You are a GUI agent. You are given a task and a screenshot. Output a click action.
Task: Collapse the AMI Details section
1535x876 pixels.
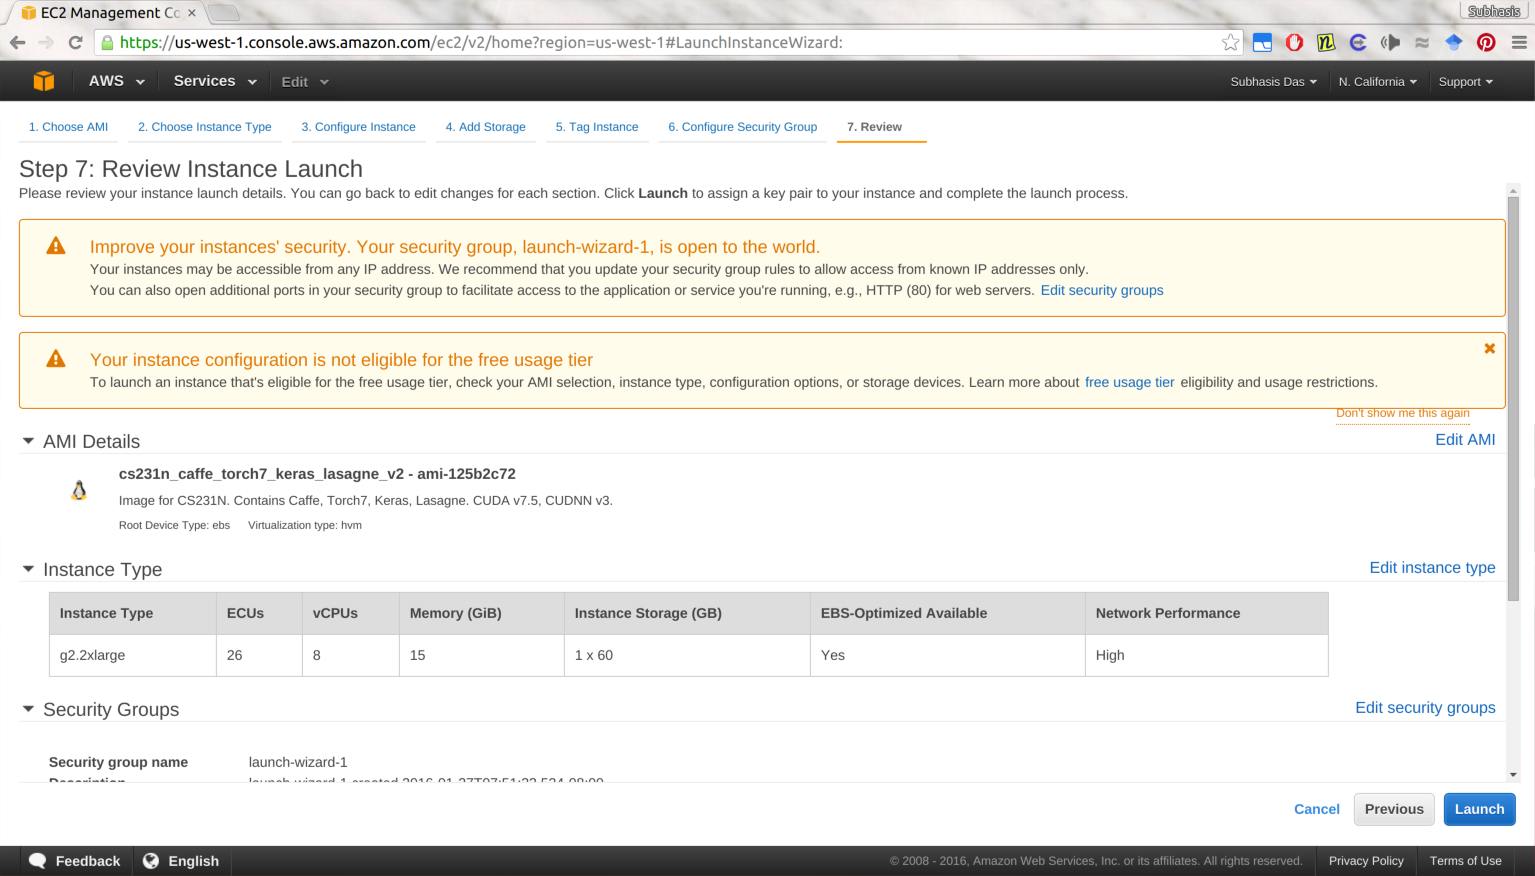pyautogui.click(x=28, y=441)
